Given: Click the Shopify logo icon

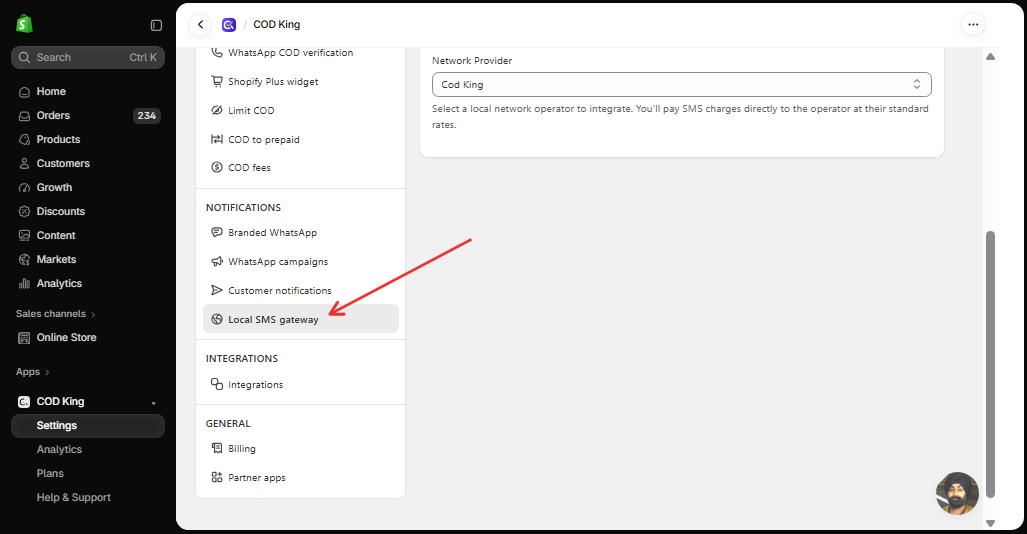Looking at the screenshot, I should [x=24, y=24].
